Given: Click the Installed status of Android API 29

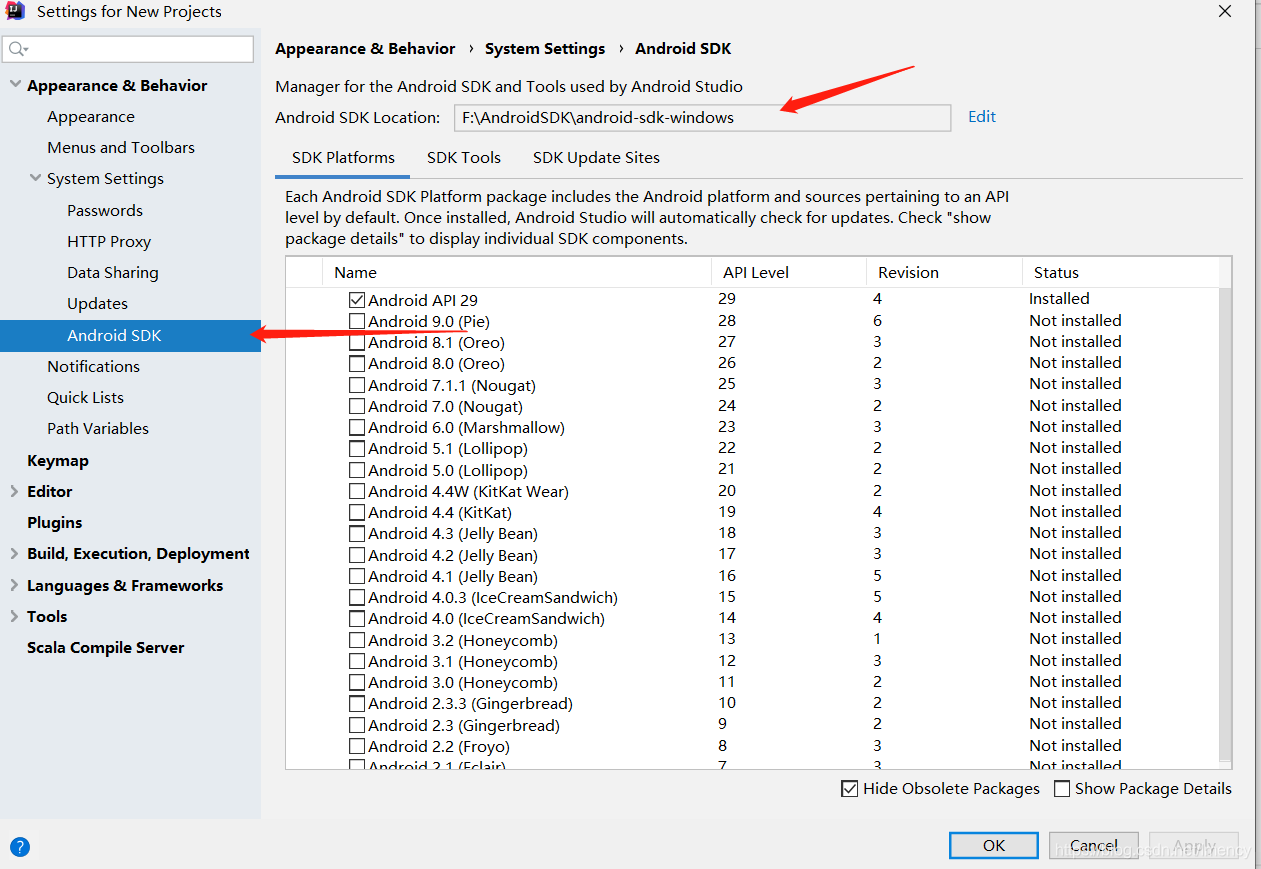Looking at the screenshot, I should point(1059,298).
